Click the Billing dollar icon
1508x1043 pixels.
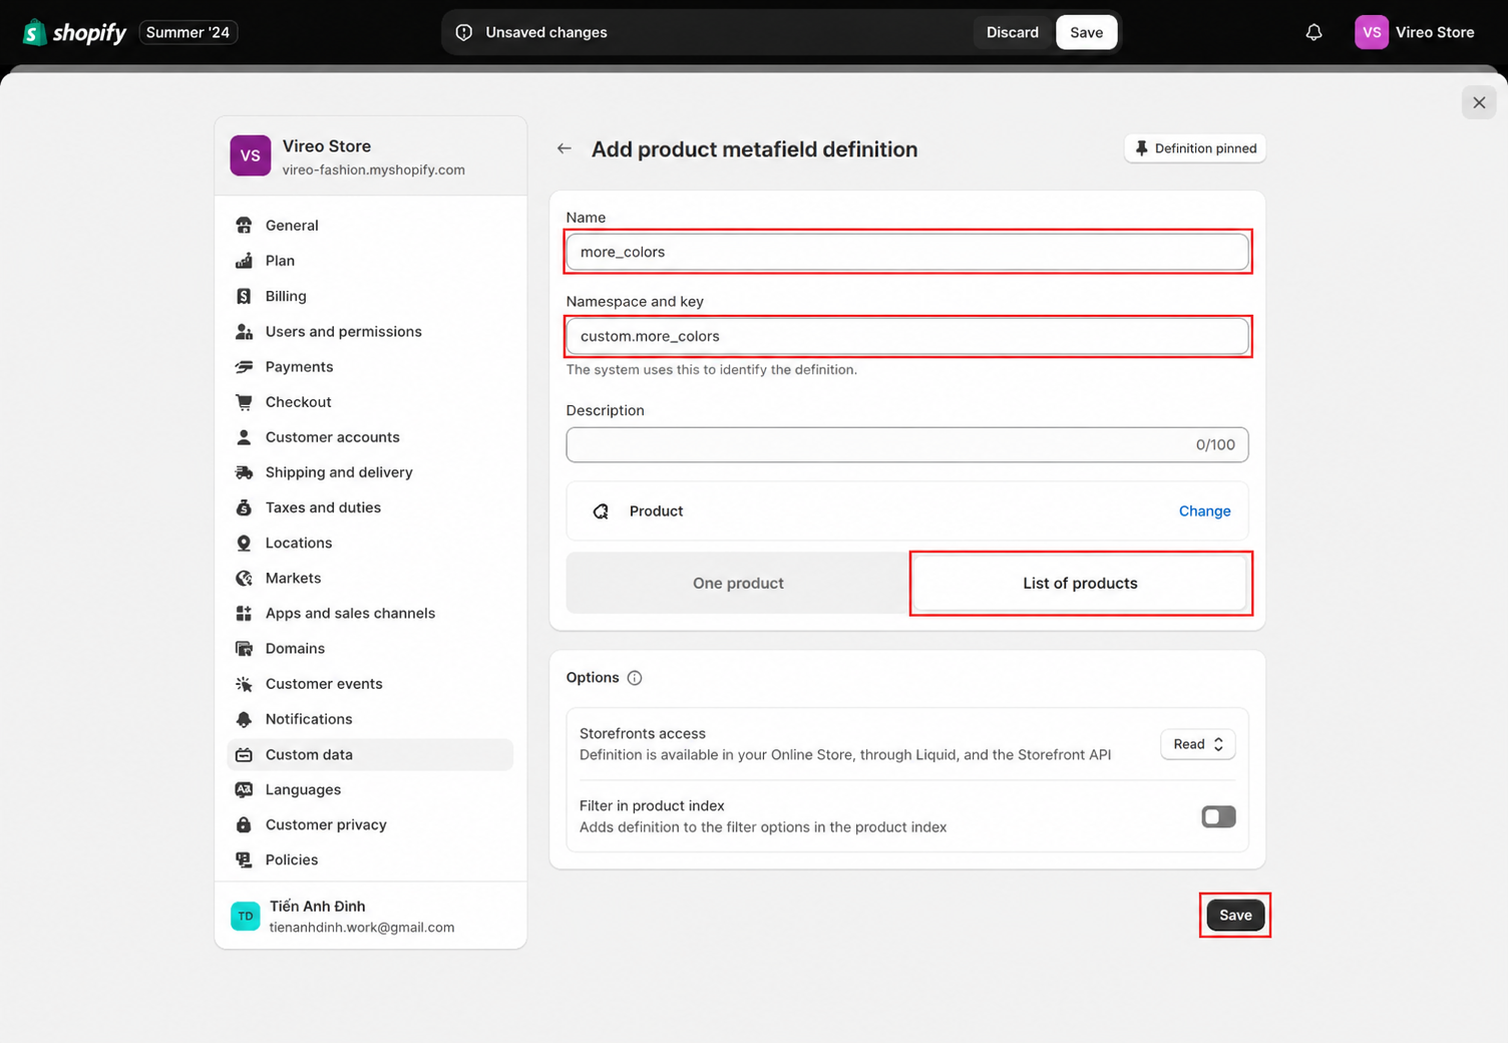tap(244, 296)
